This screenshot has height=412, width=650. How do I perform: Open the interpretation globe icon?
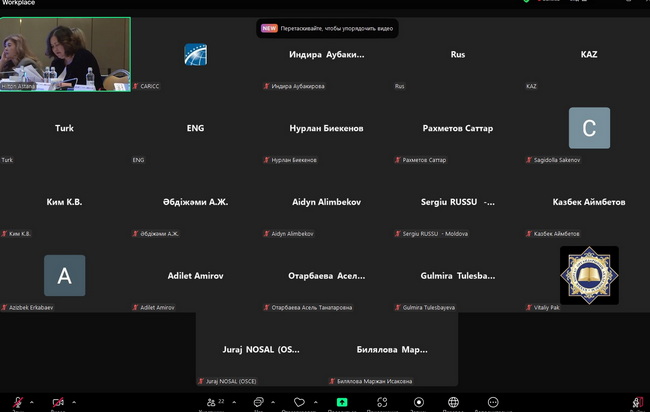[x=453, y=402]
